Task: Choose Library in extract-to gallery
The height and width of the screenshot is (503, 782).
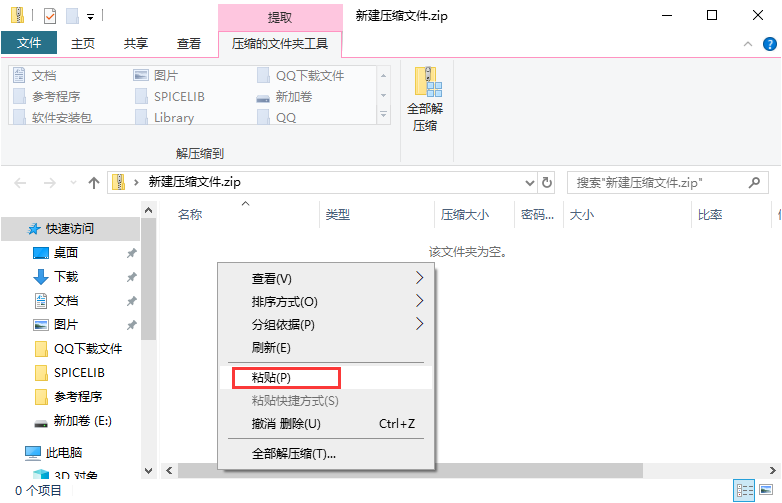Action: coord(165,117)
